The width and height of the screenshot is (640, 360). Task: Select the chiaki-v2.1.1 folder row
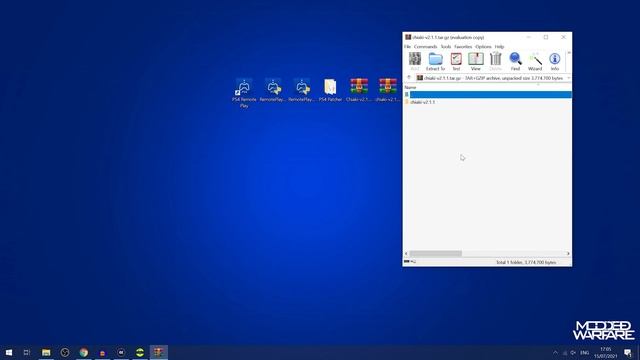(x=487, y=102)
